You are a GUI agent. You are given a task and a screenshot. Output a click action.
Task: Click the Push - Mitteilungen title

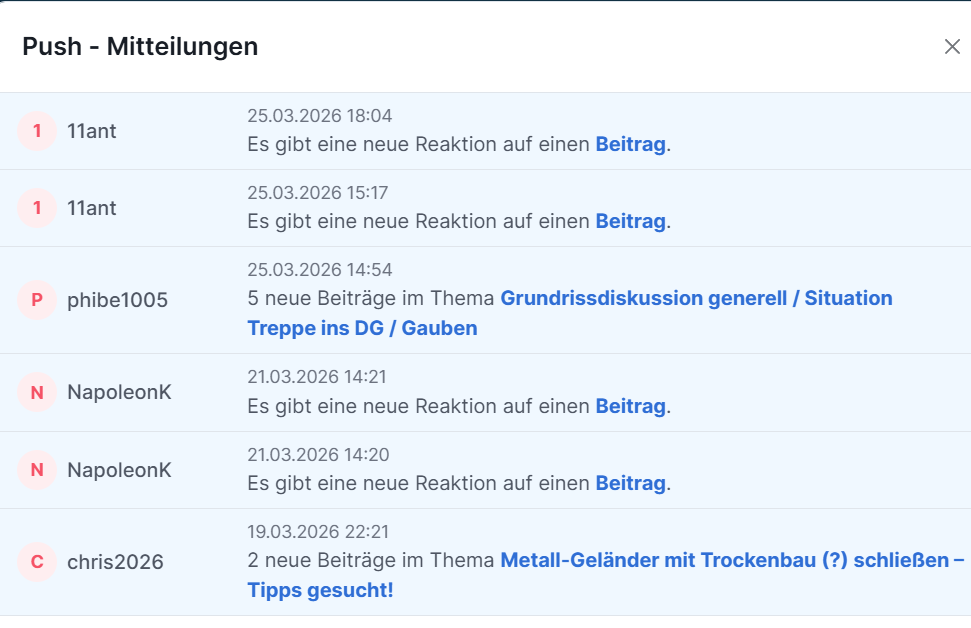click(140, 46)
